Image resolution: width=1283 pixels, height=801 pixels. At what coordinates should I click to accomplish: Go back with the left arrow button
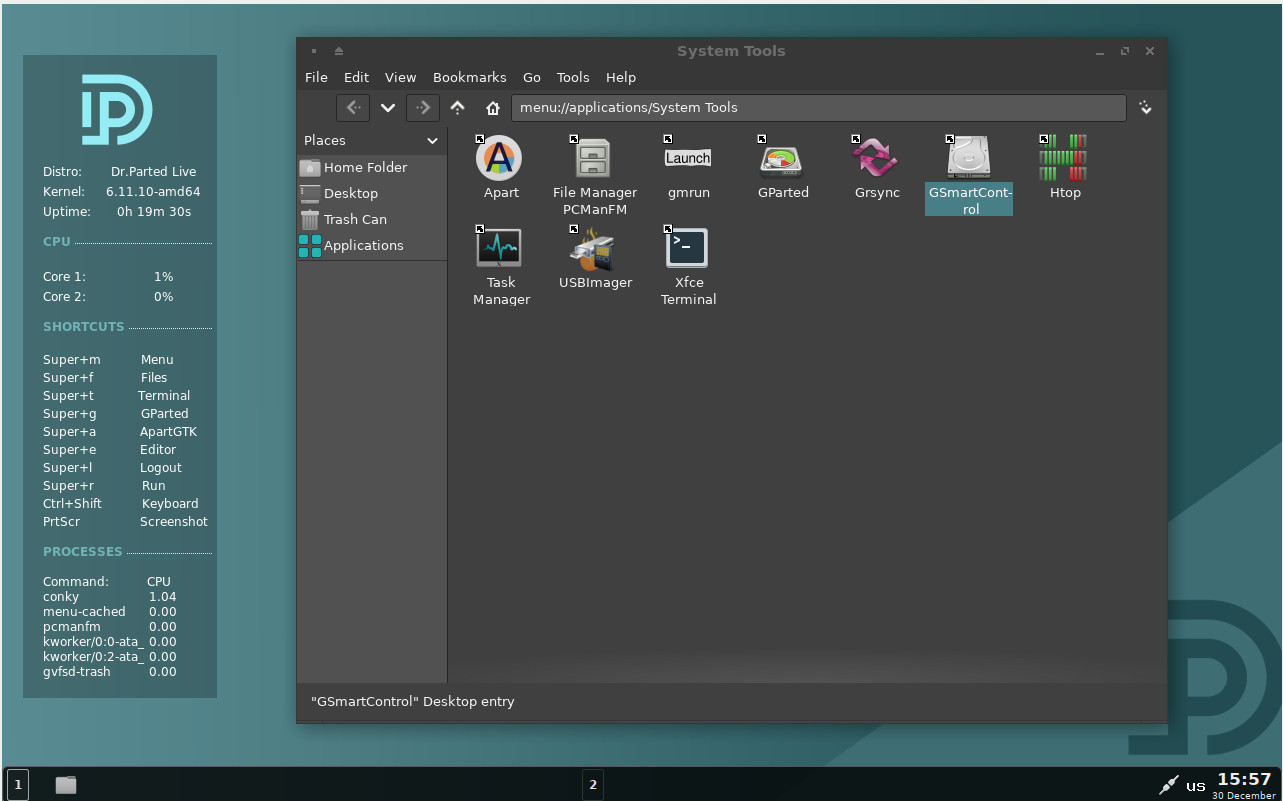353,108
